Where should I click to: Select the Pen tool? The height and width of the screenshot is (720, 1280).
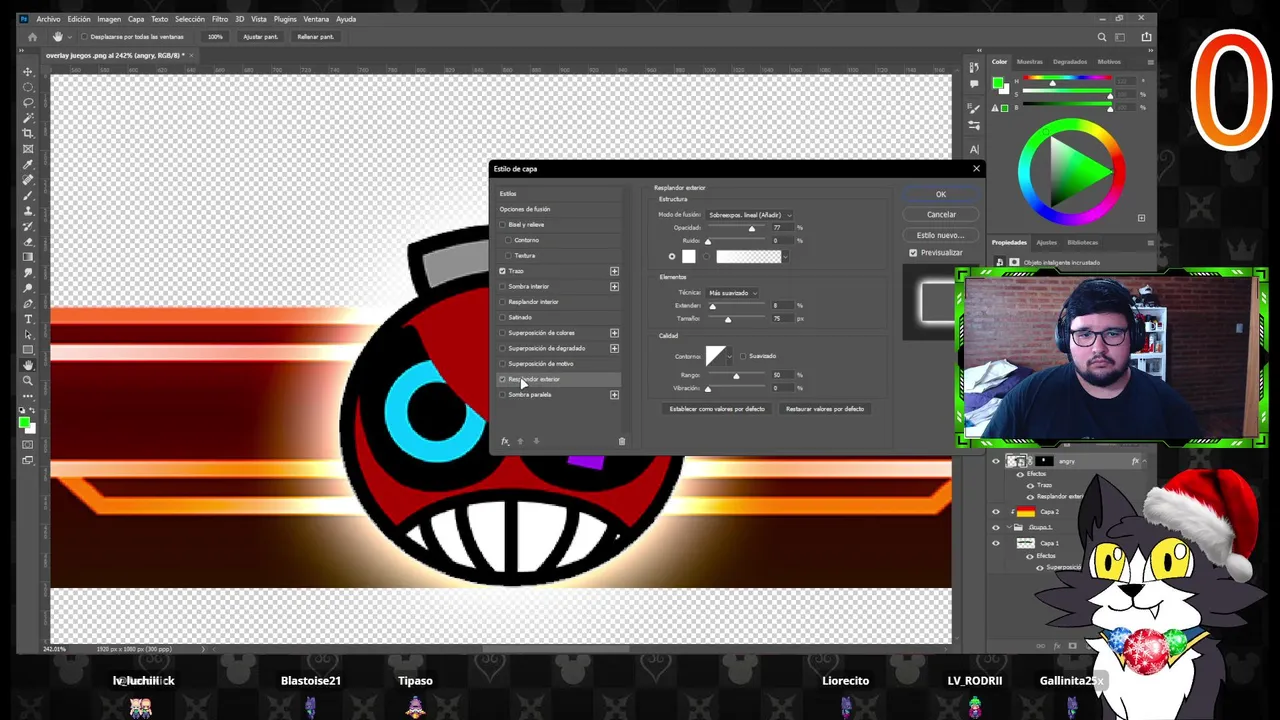tap(28, 304)
